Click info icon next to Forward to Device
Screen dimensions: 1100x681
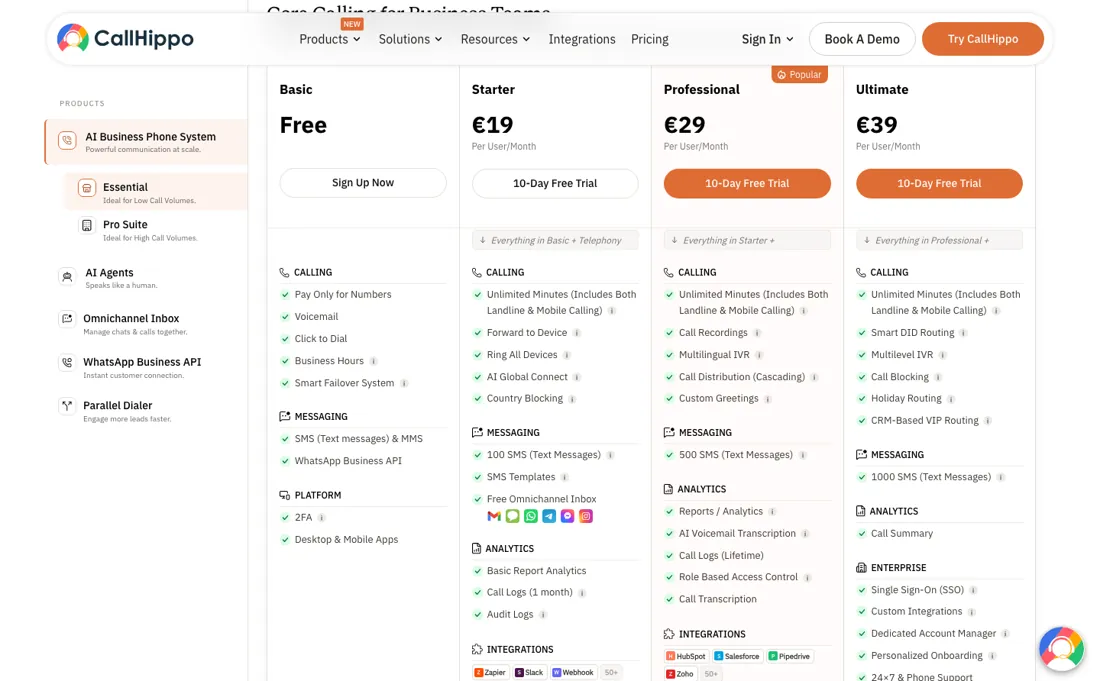pos(577,333)
